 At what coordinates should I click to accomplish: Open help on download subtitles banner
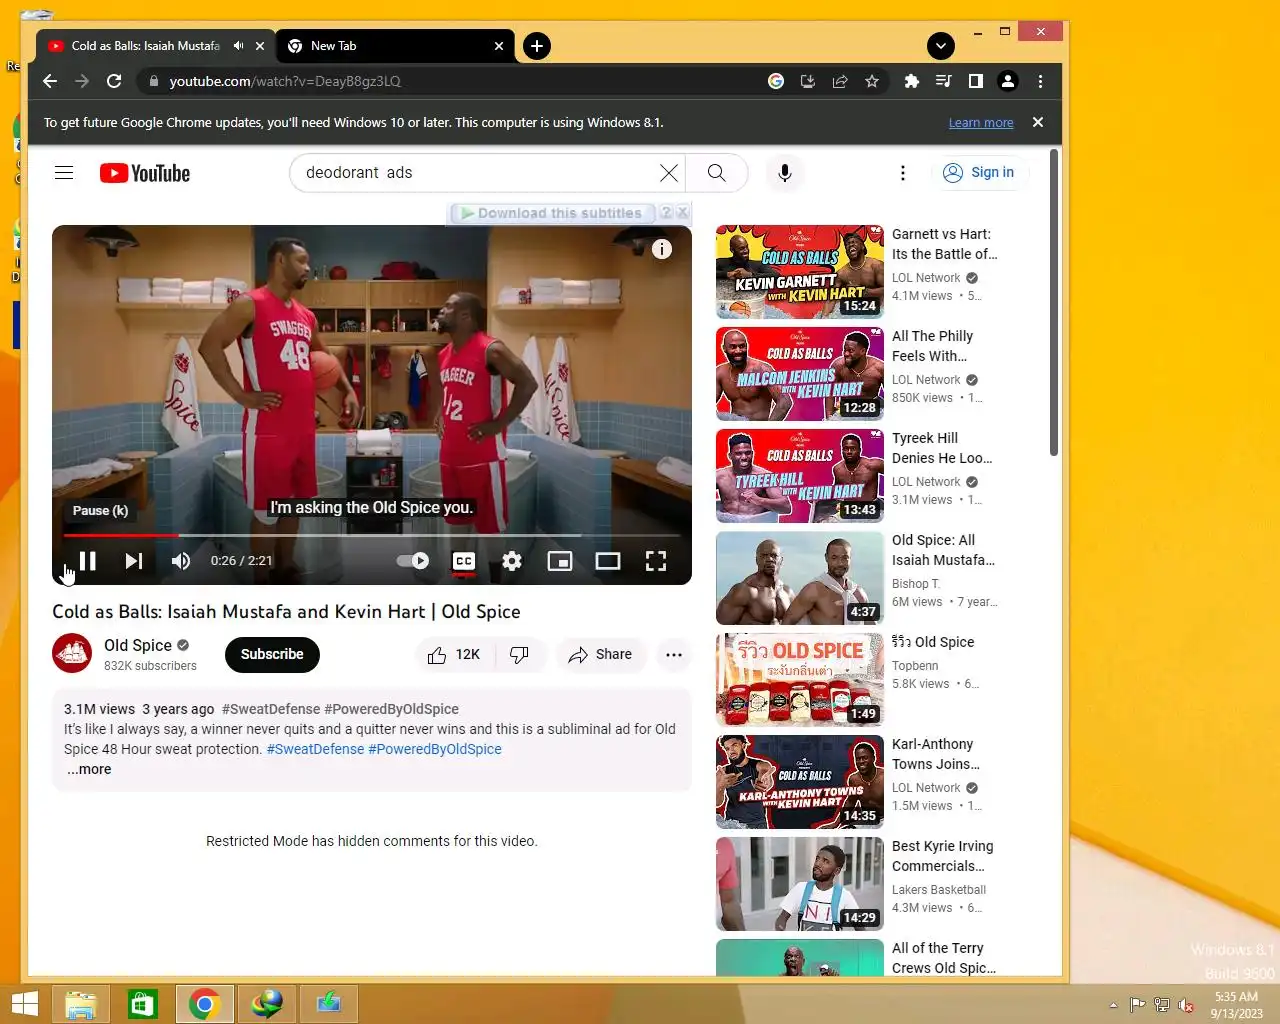(666, 213)
